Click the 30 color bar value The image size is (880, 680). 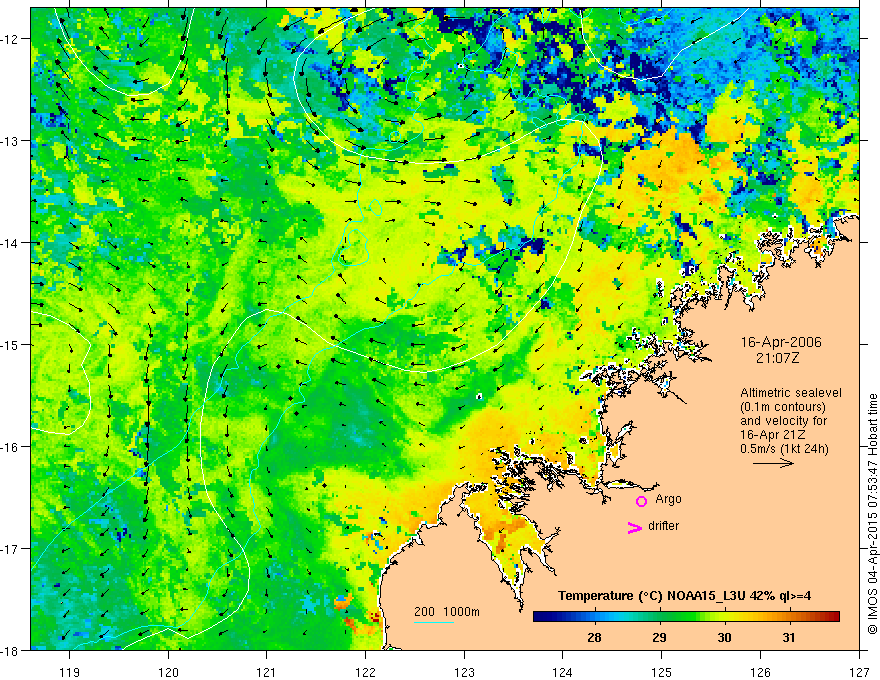pos(724,637)
